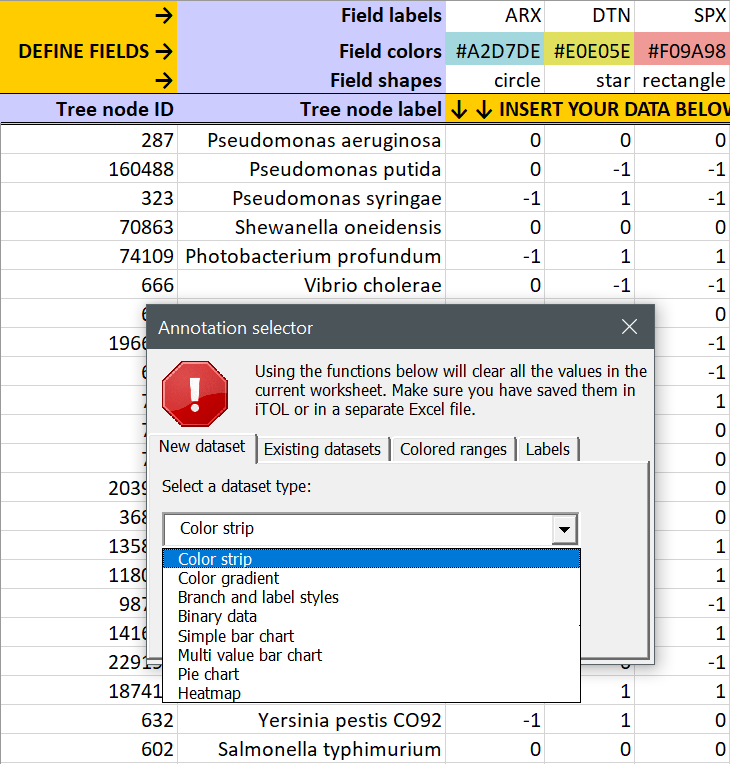Select Color strip from the list
This screenshot has width=730, height=764.
[x=215, y=559]
